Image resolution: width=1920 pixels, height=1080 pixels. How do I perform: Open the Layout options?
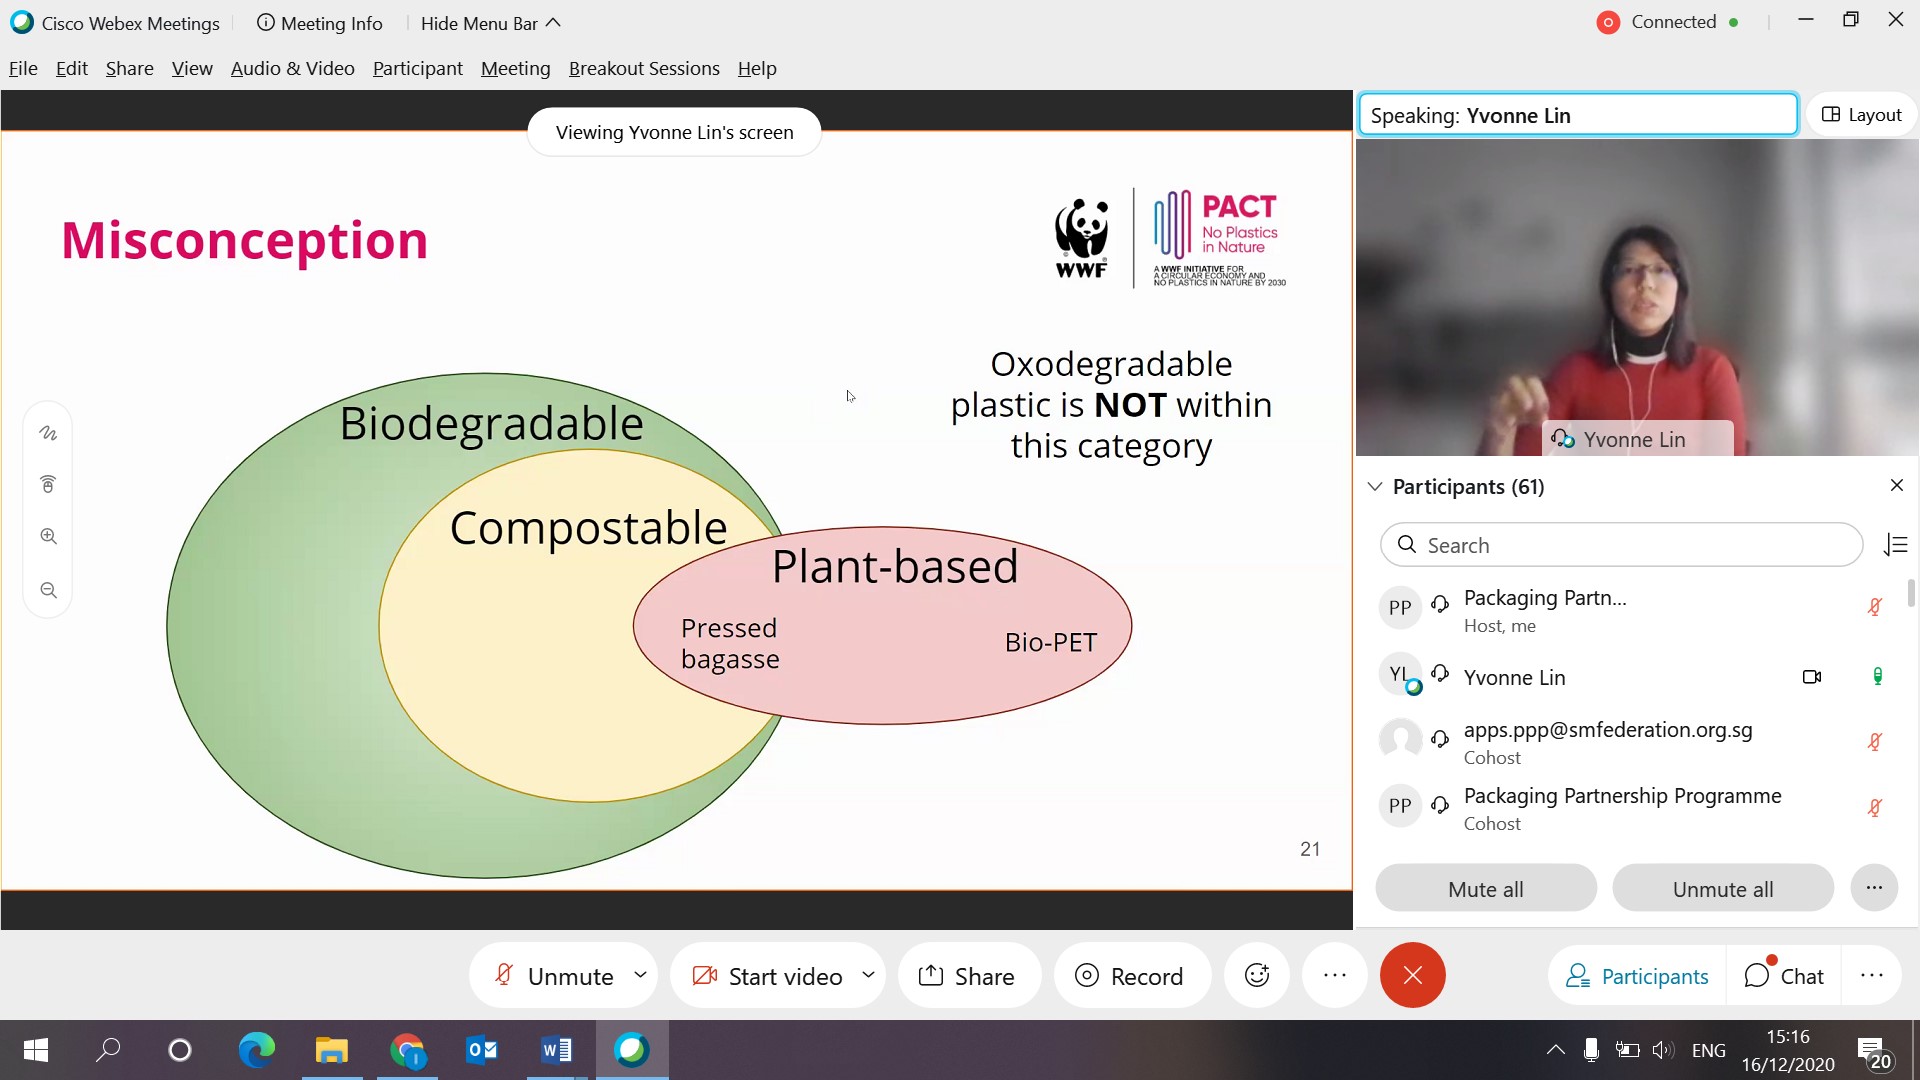(1862, 115)
